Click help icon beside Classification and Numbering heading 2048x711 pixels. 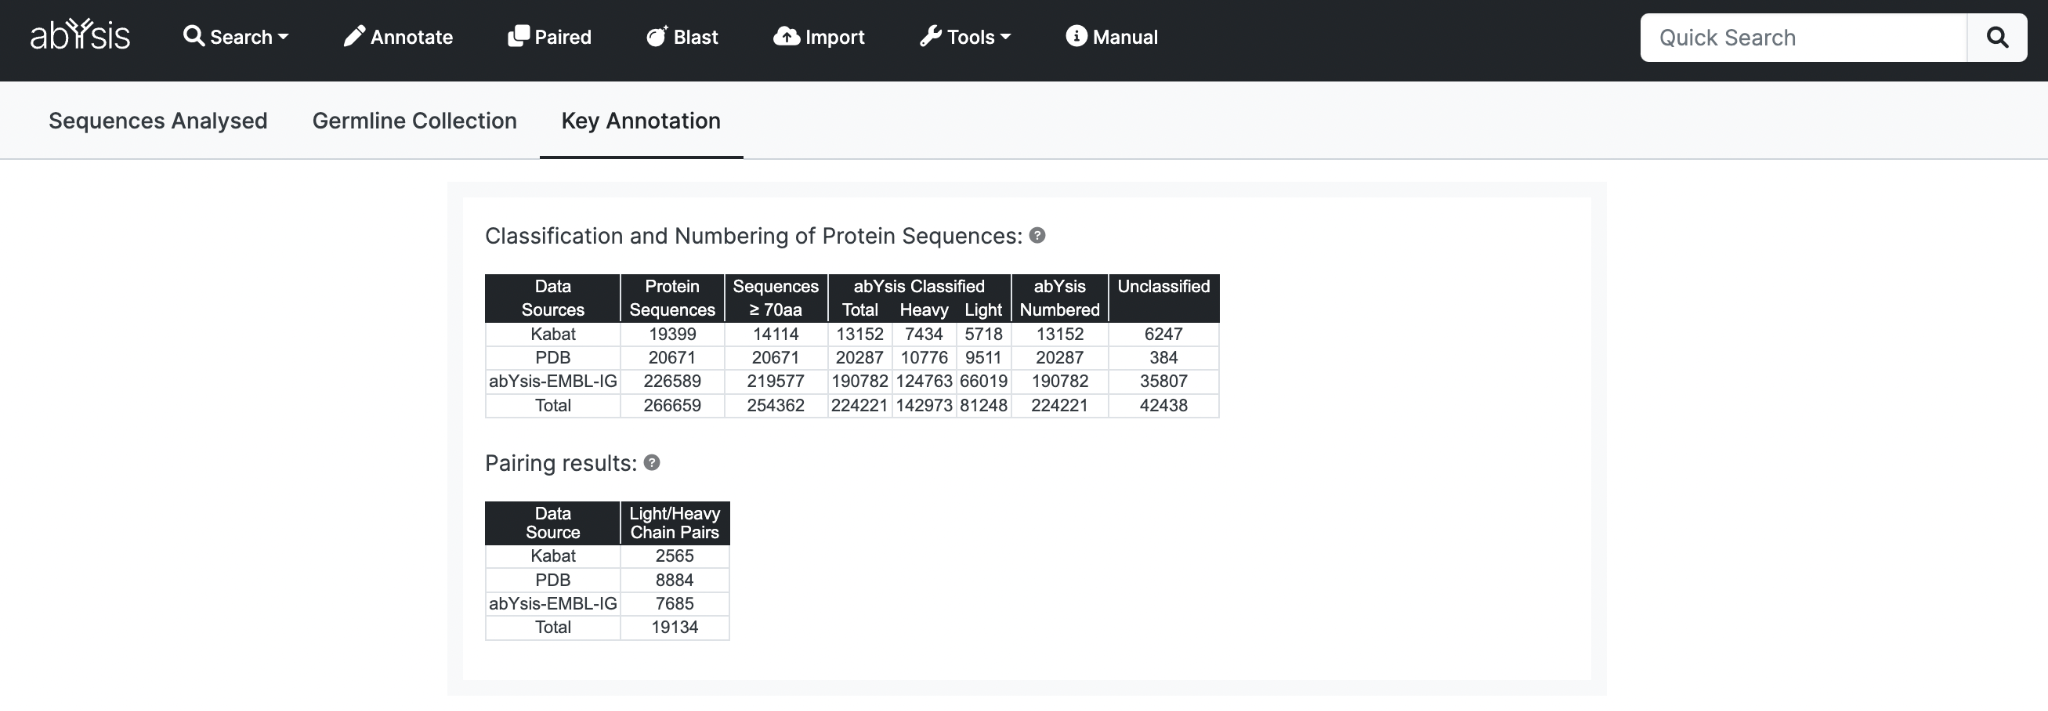pyautogui.click(x=1037, y=235)
